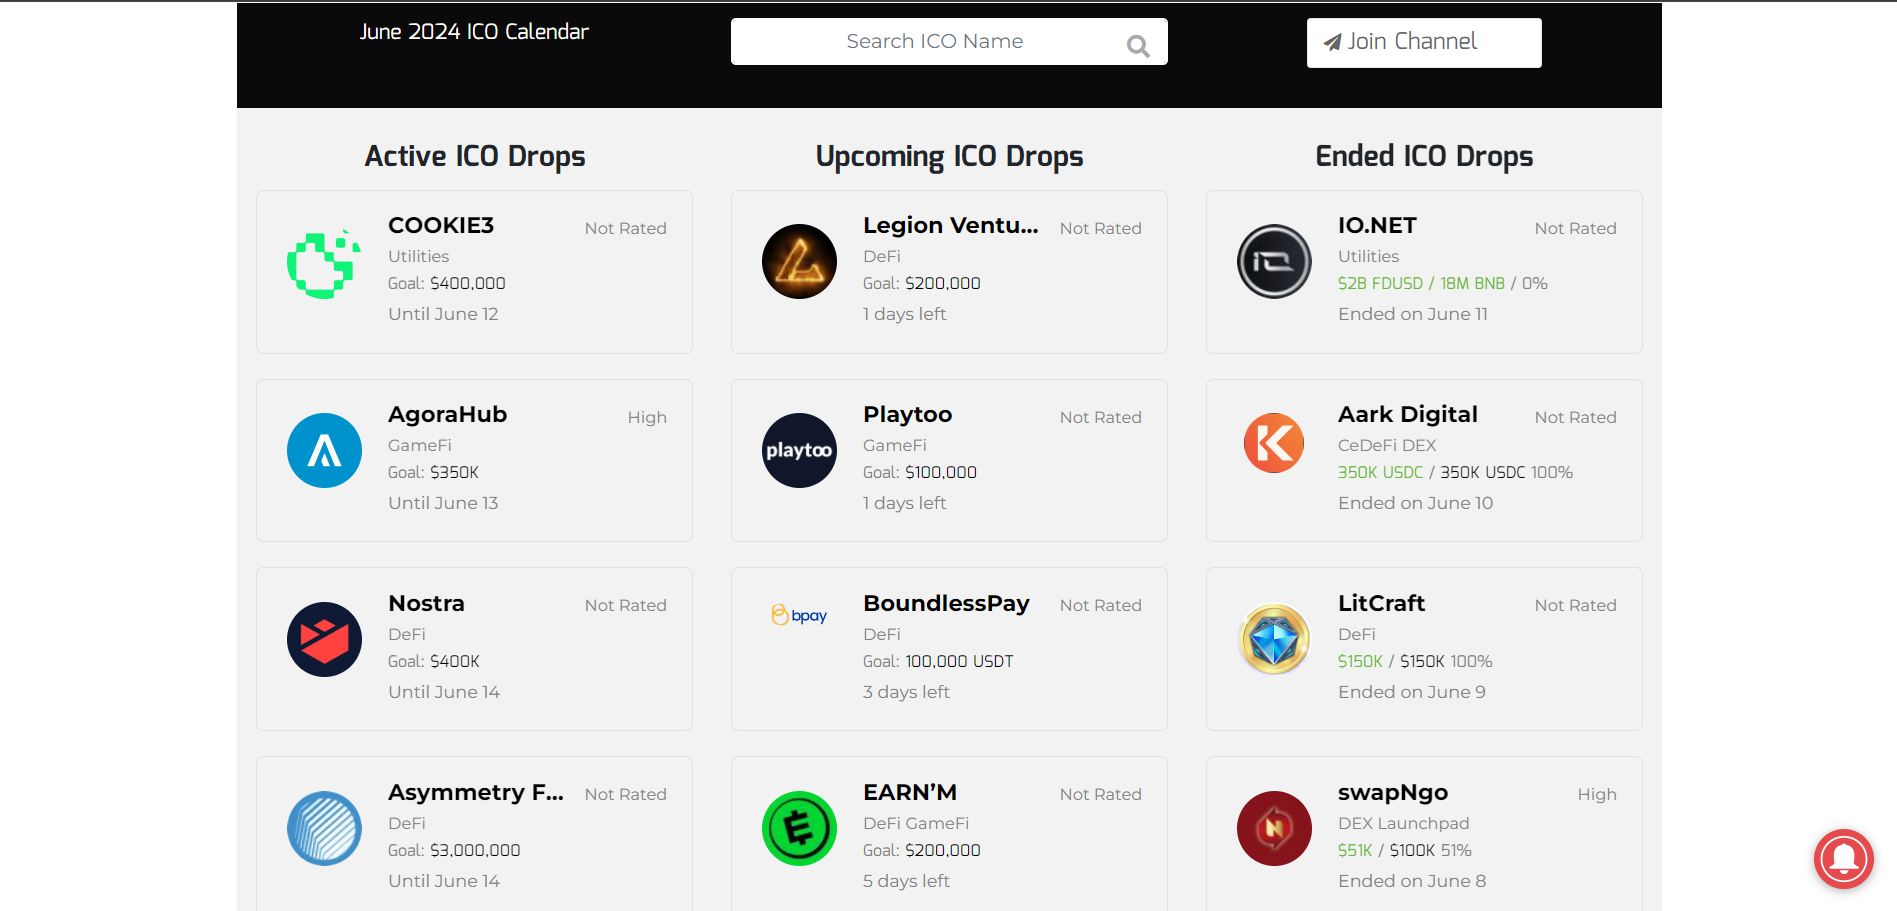This screenshot has width=1897, height=911.
Task: Open the AgoraHub project title
Action: point(447,414)
